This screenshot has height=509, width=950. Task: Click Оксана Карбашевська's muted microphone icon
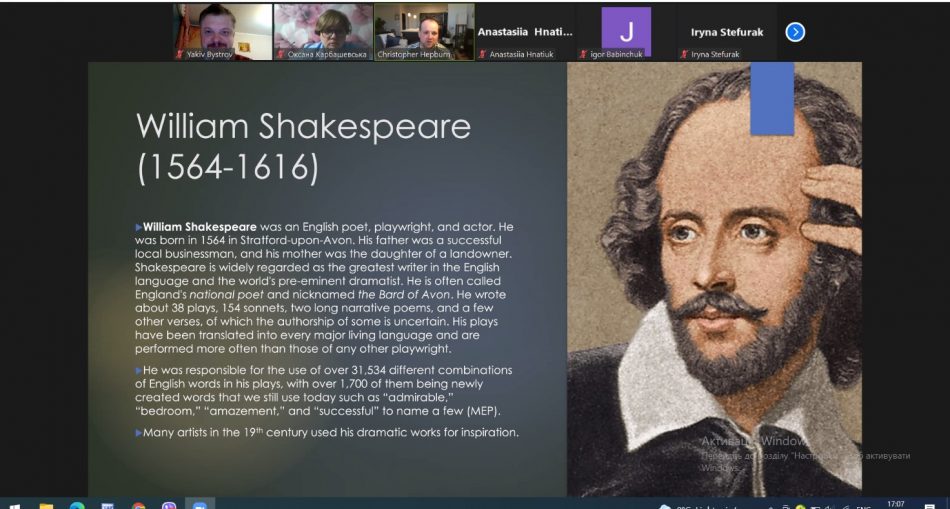point(281,54)
